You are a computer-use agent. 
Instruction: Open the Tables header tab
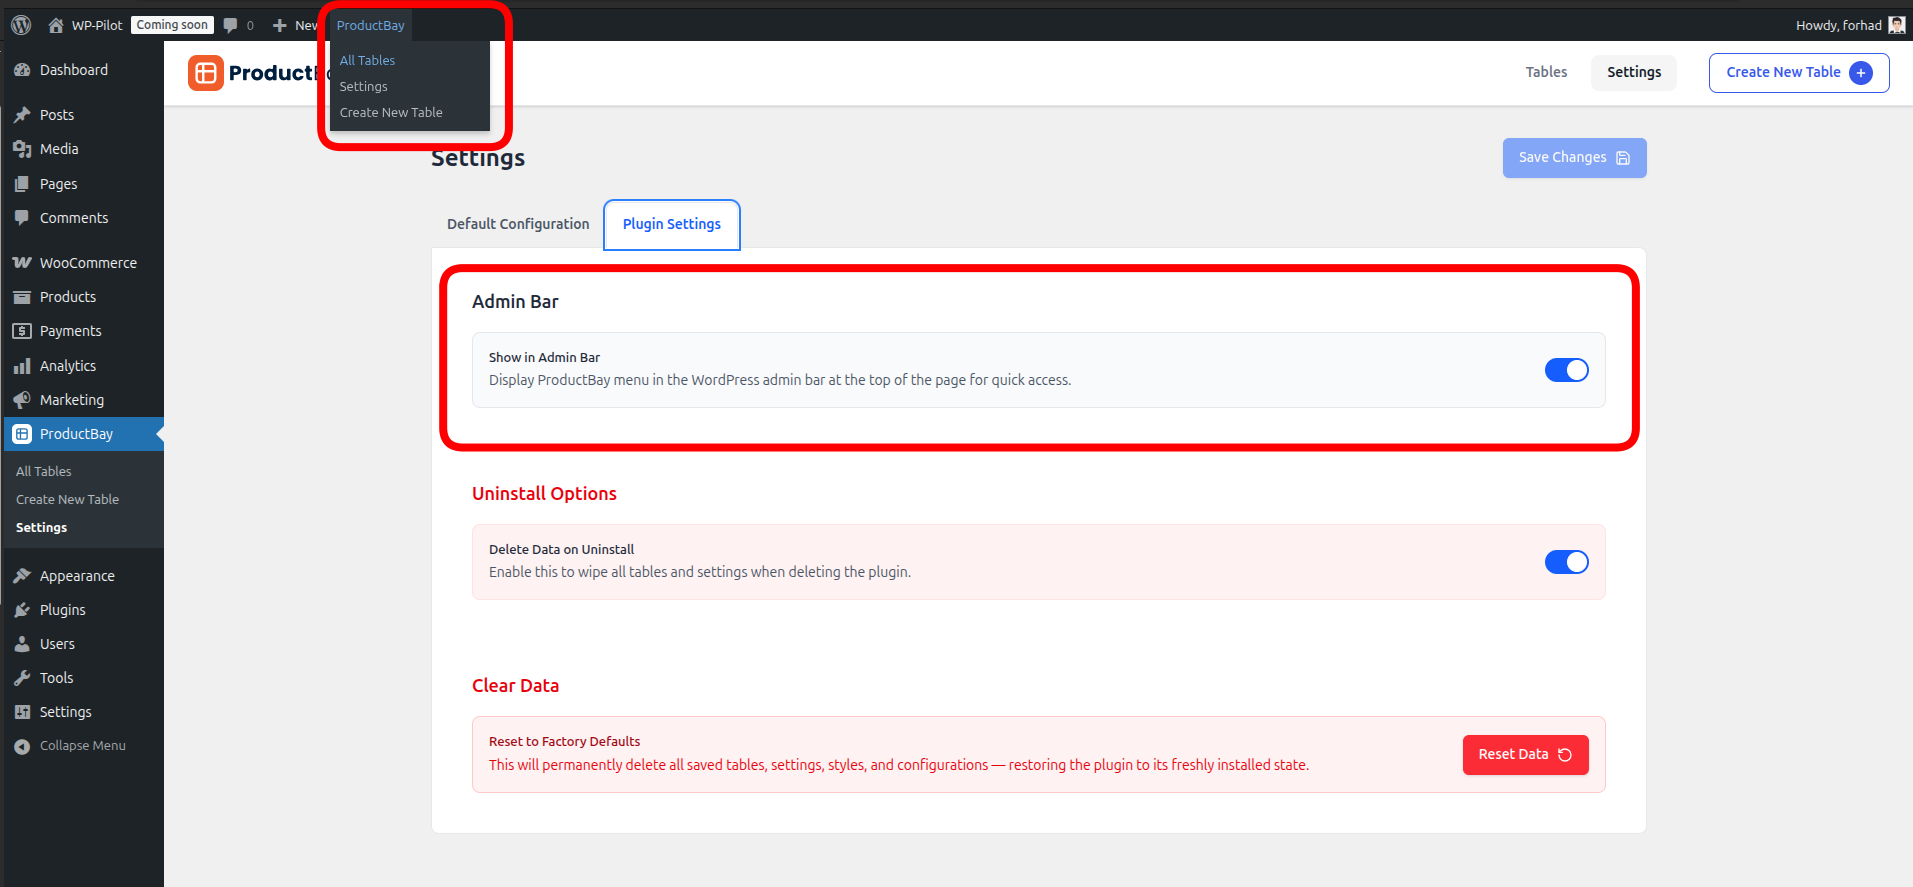click(1546, 72)
